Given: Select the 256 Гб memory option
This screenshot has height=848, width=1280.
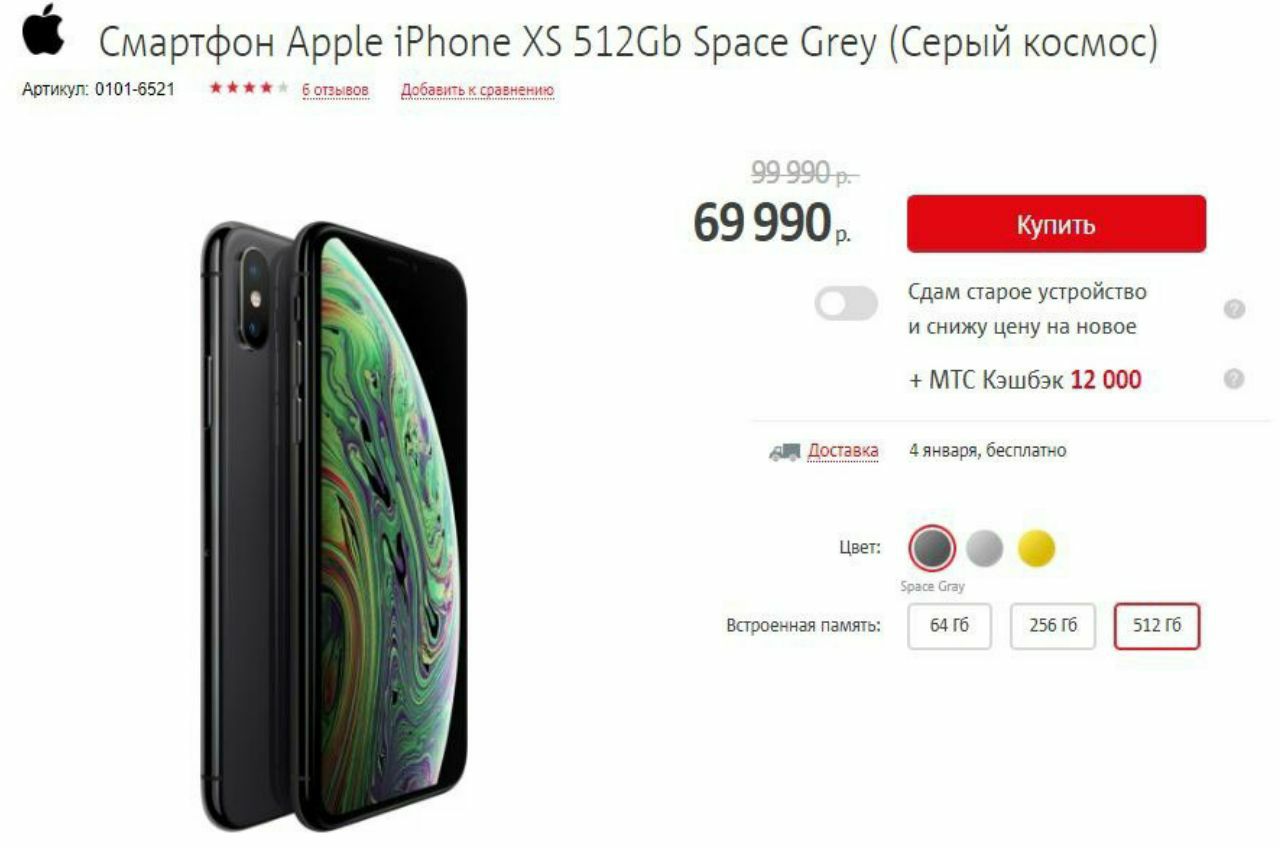Looking at the screenshot, I should tap(1053, 627).
